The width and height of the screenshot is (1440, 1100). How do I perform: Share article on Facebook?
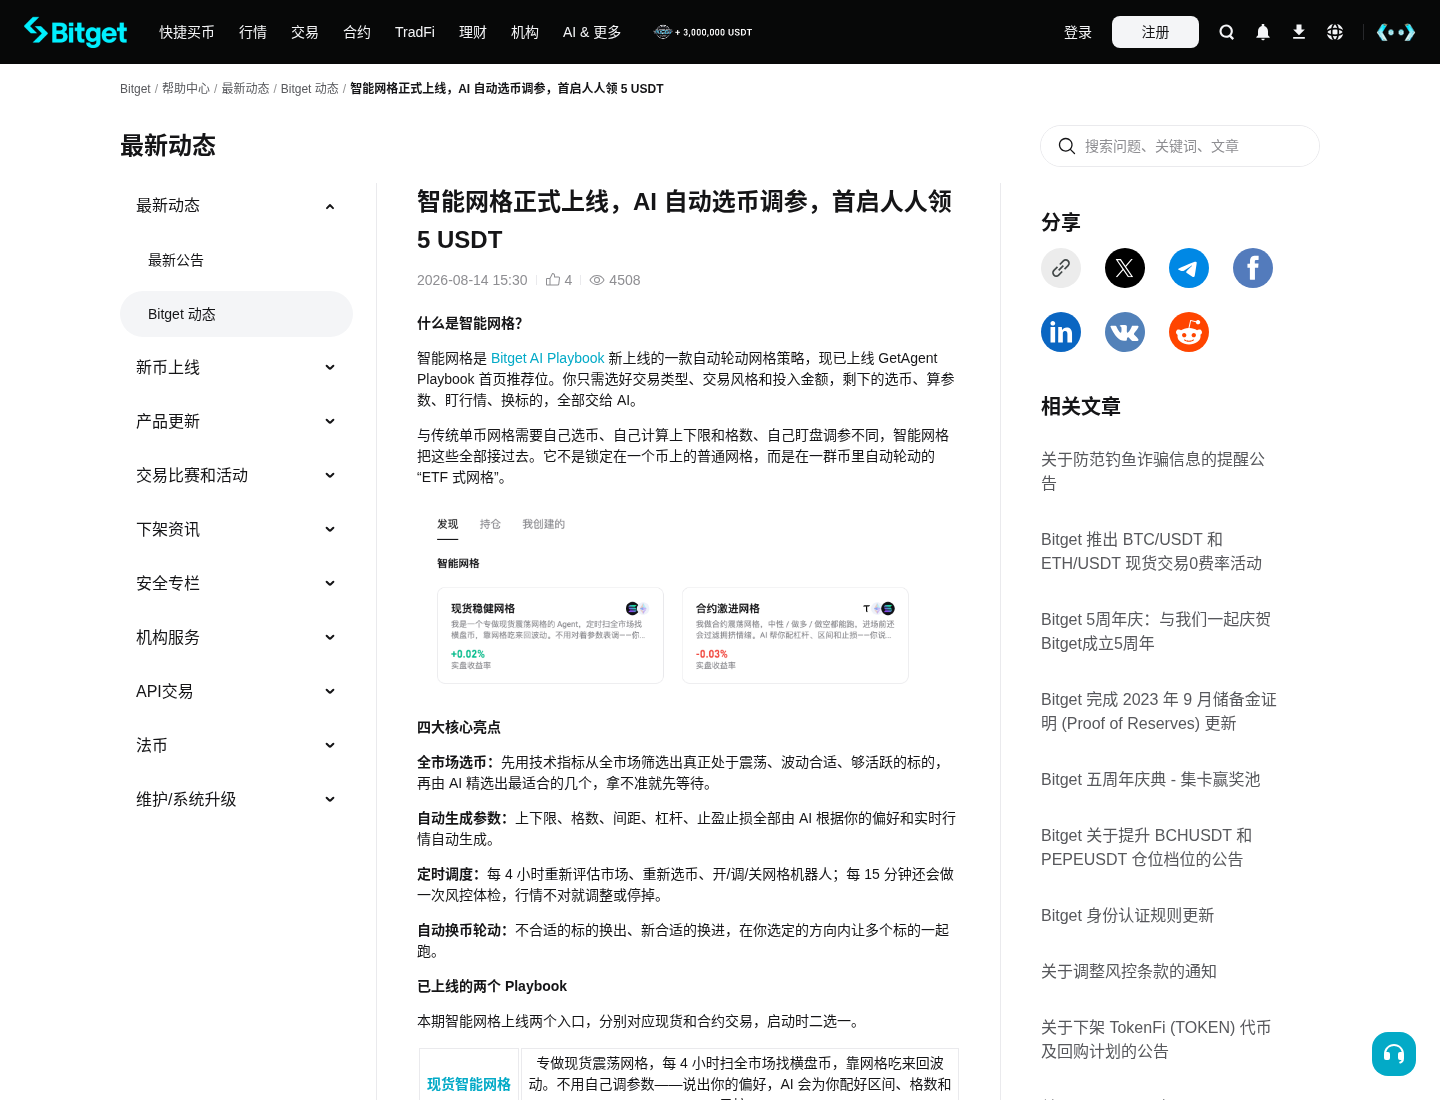point(1253,268)
